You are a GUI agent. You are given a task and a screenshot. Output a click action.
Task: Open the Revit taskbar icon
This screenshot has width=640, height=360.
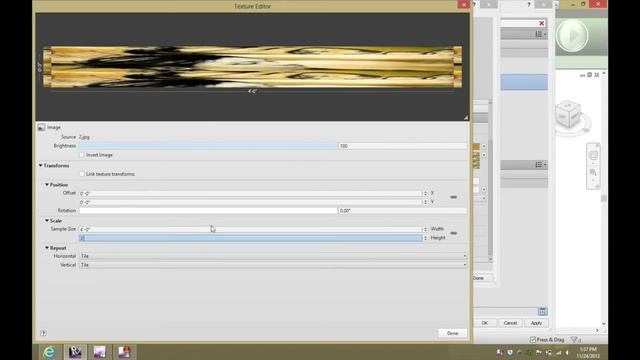point(75,352)
